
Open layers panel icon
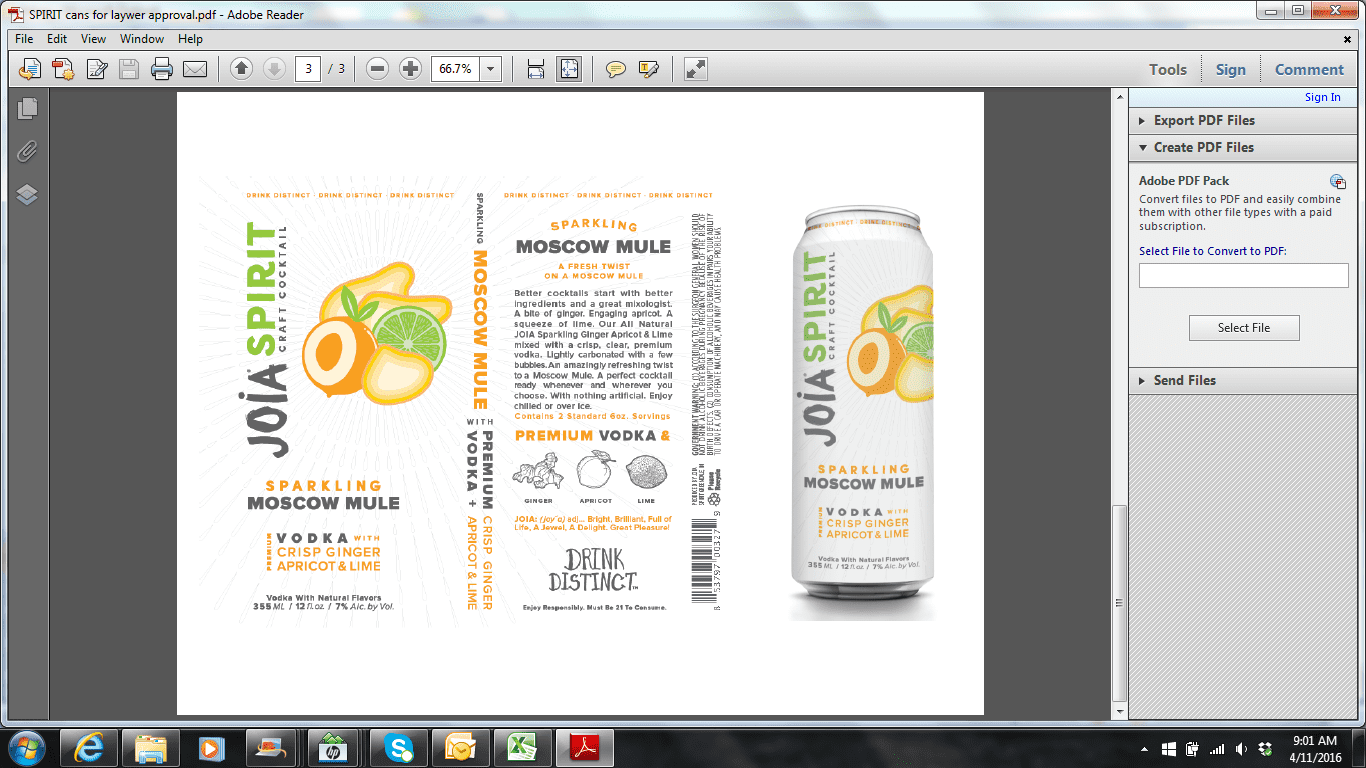coord(27,195)
